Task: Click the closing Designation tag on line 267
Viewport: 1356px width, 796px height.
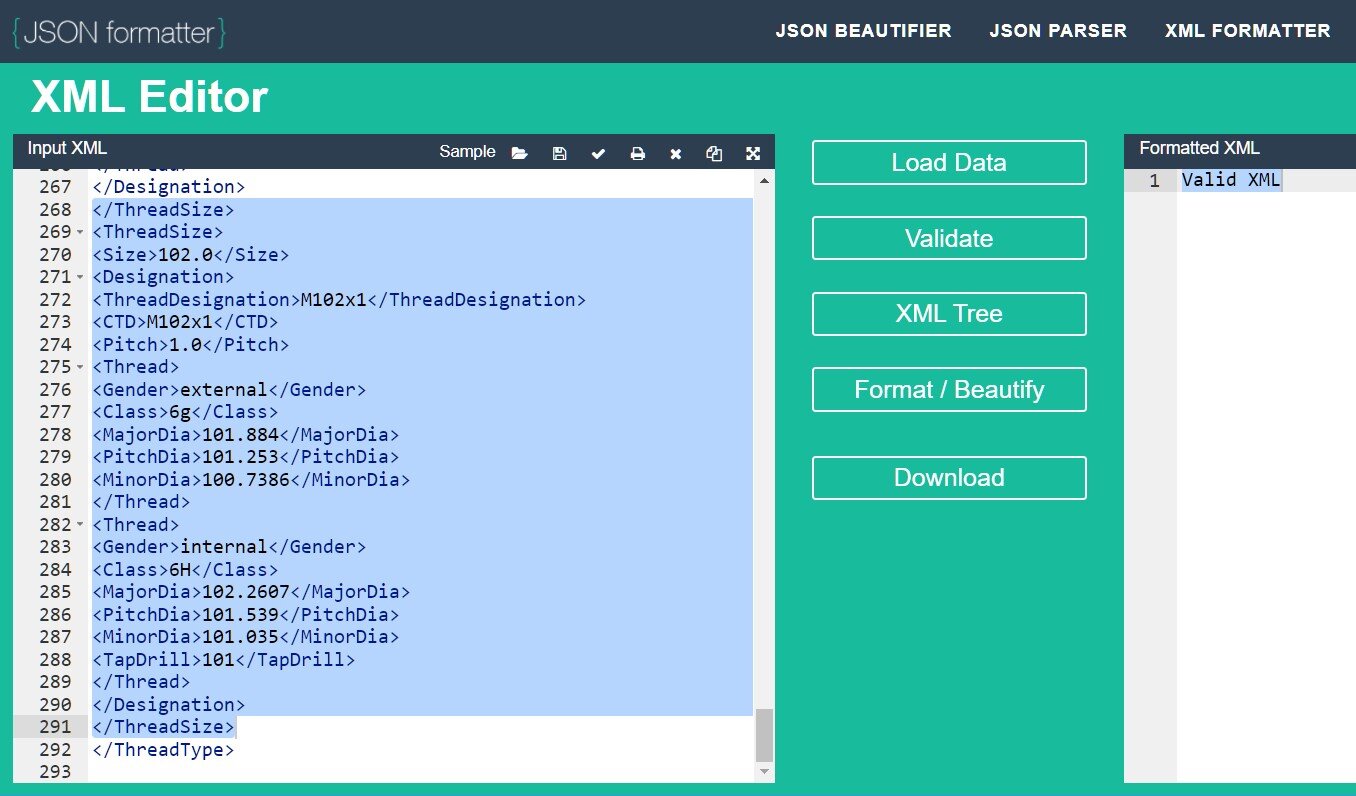Action: tap(168, 187)
